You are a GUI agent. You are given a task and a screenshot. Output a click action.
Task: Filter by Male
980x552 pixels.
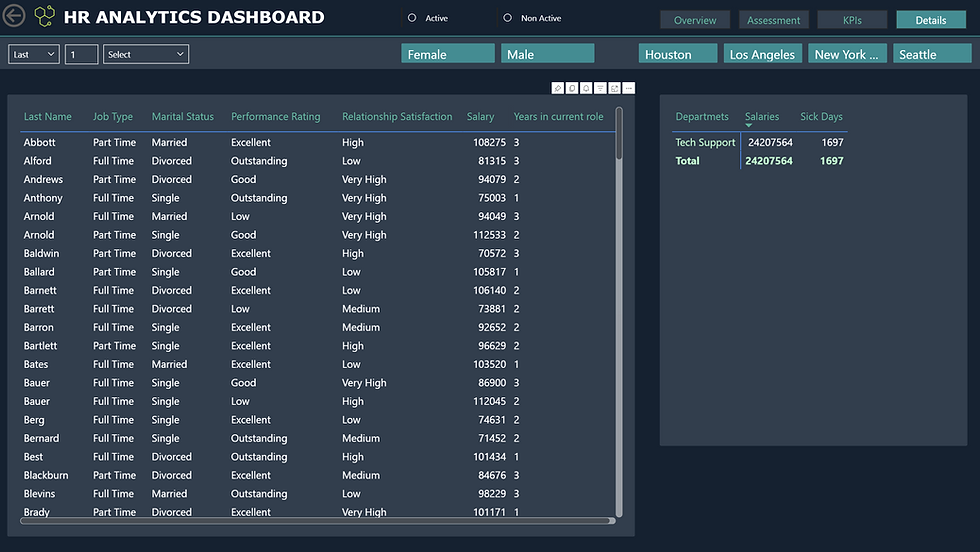548,54
